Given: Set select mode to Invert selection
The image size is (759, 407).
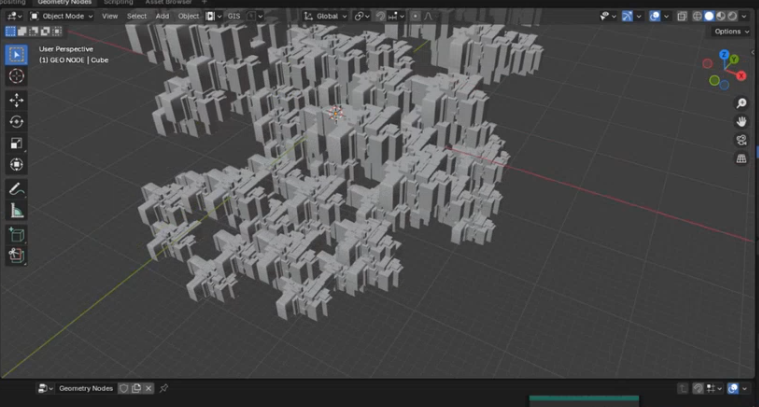Looking at the screenshot, I should [45, 31].
